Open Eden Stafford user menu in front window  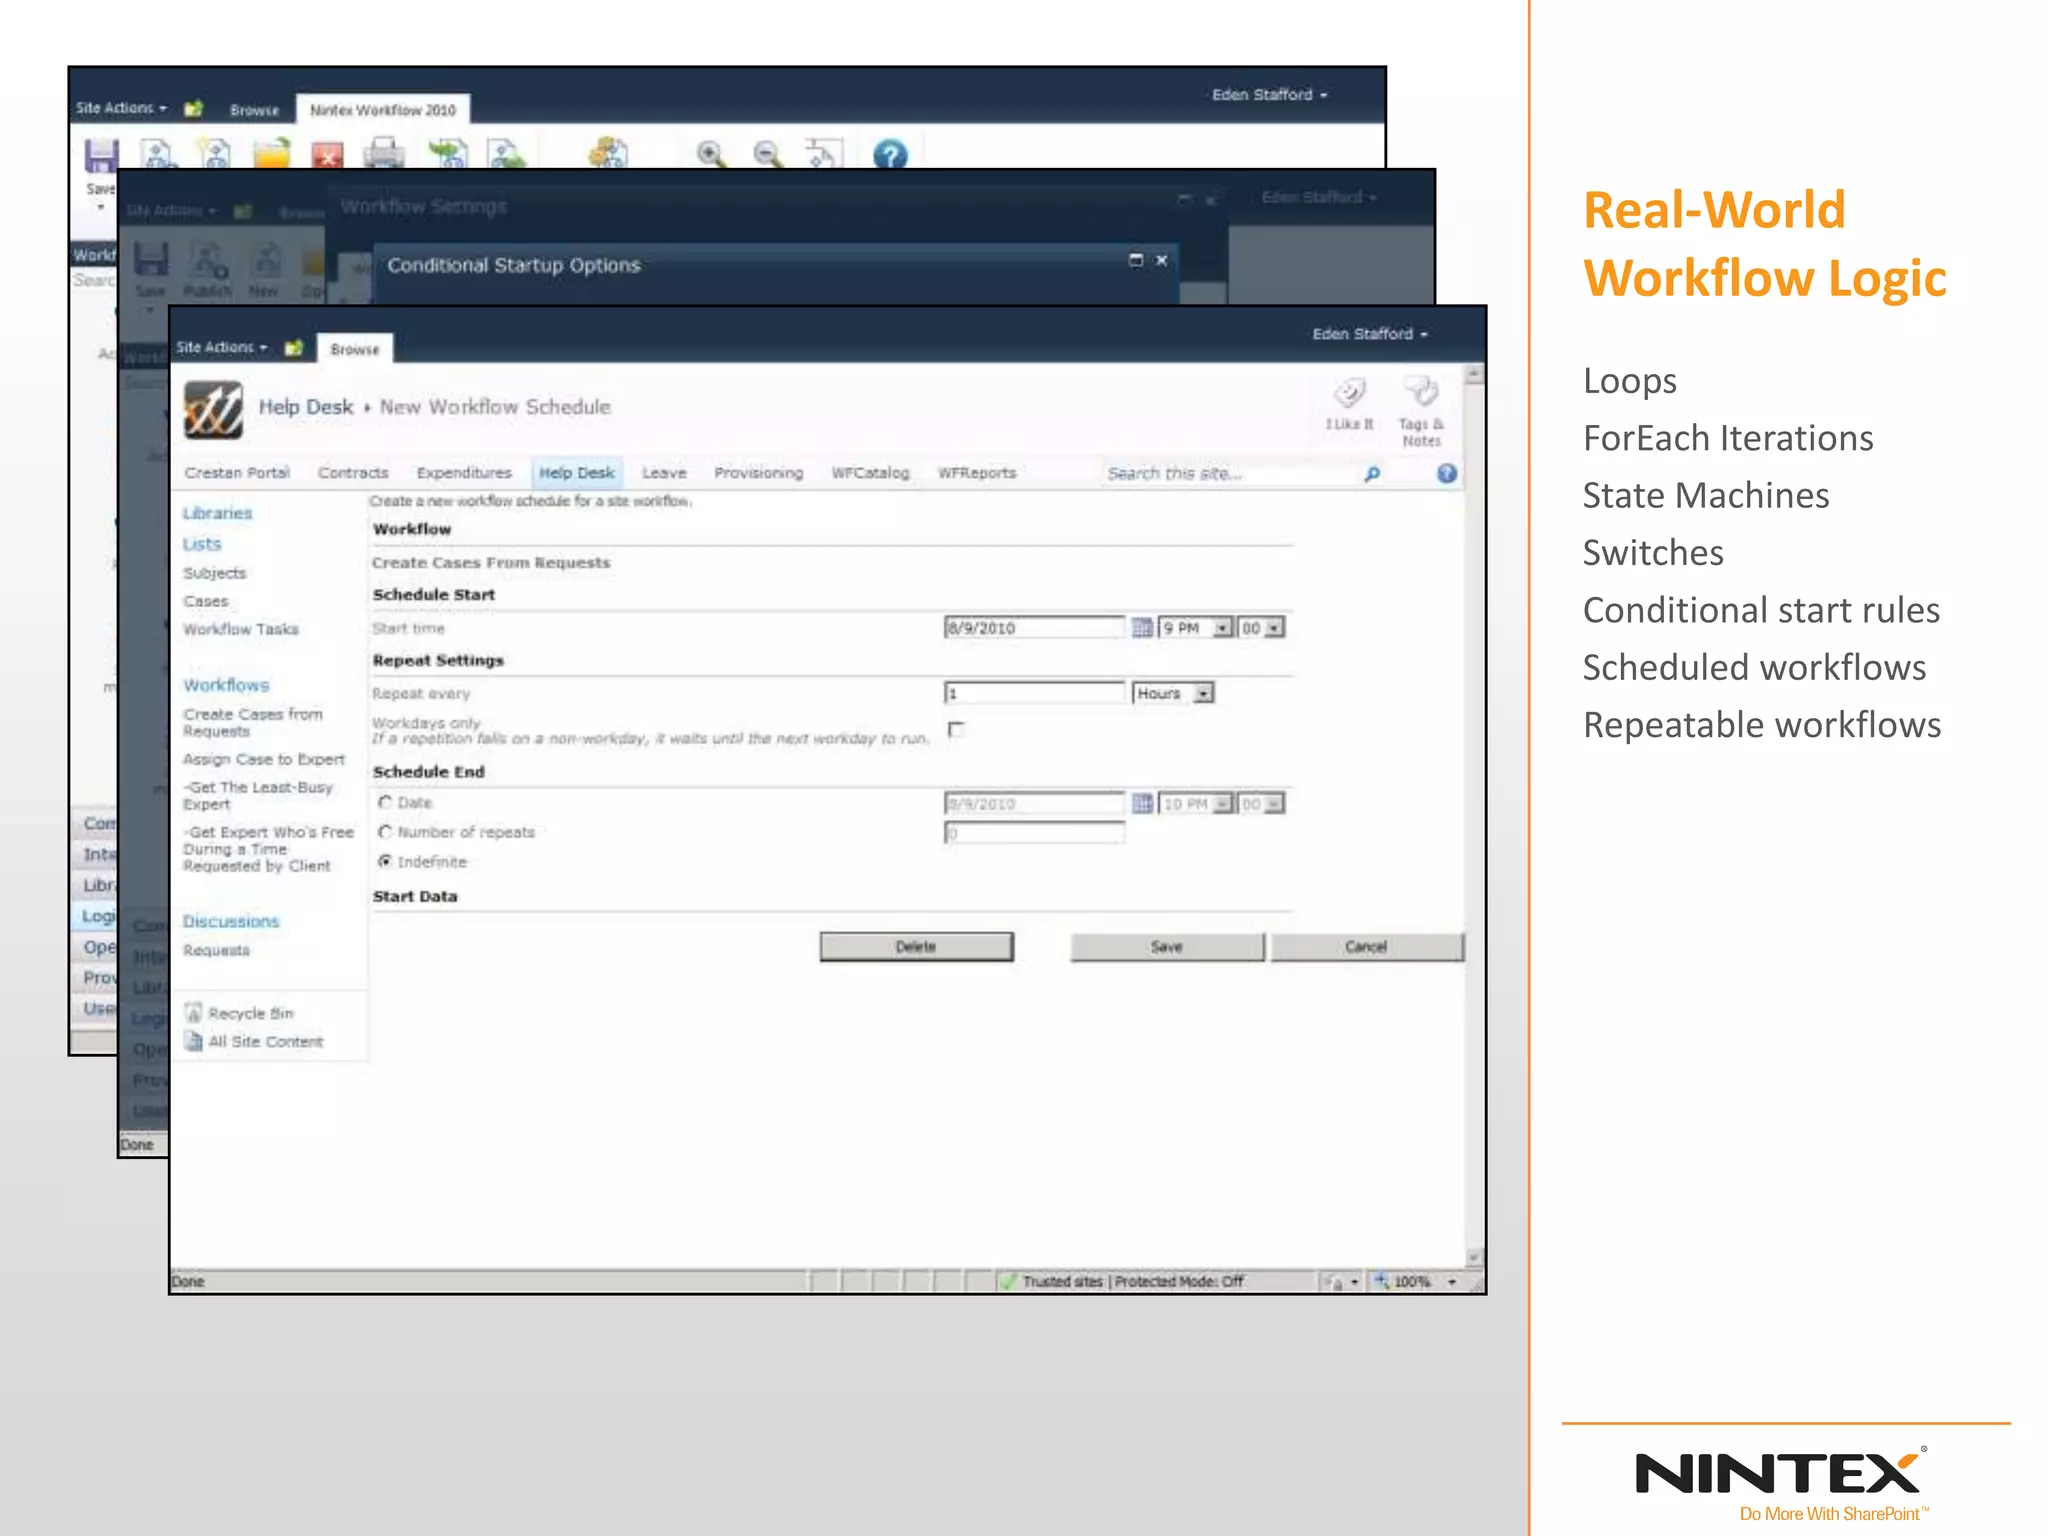click(1370, 333)
